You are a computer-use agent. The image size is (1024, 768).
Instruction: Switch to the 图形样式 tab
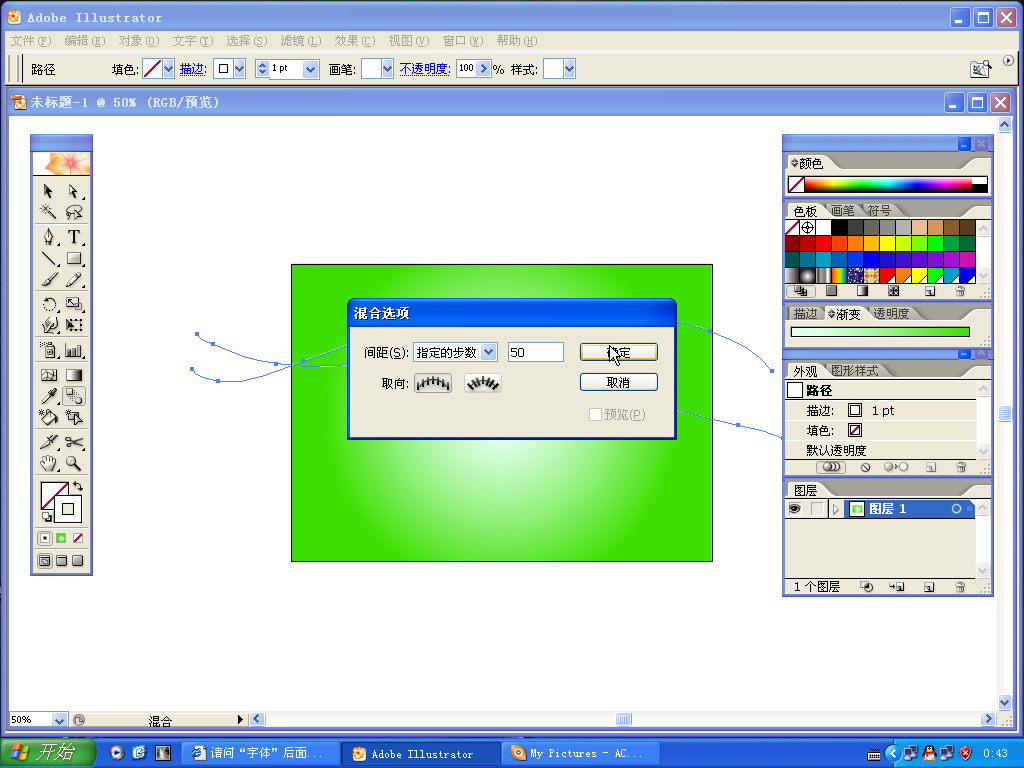click(x=855, y=371)
